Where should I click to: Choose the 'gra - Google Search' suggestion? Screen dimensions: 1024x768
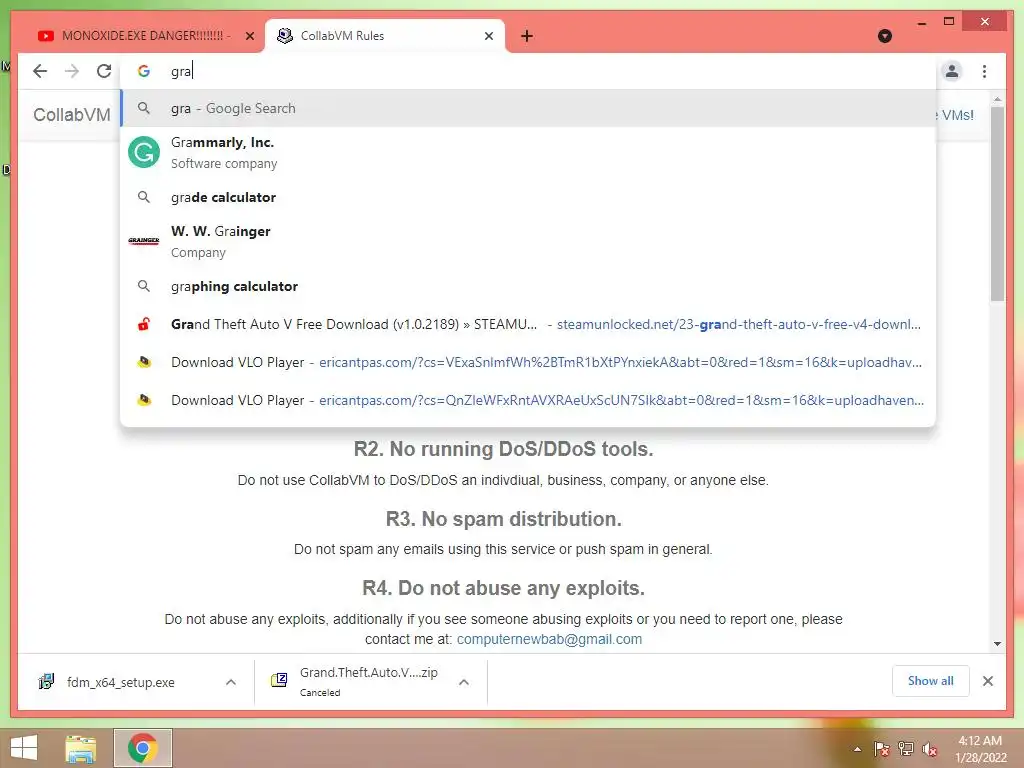(528, 108)
